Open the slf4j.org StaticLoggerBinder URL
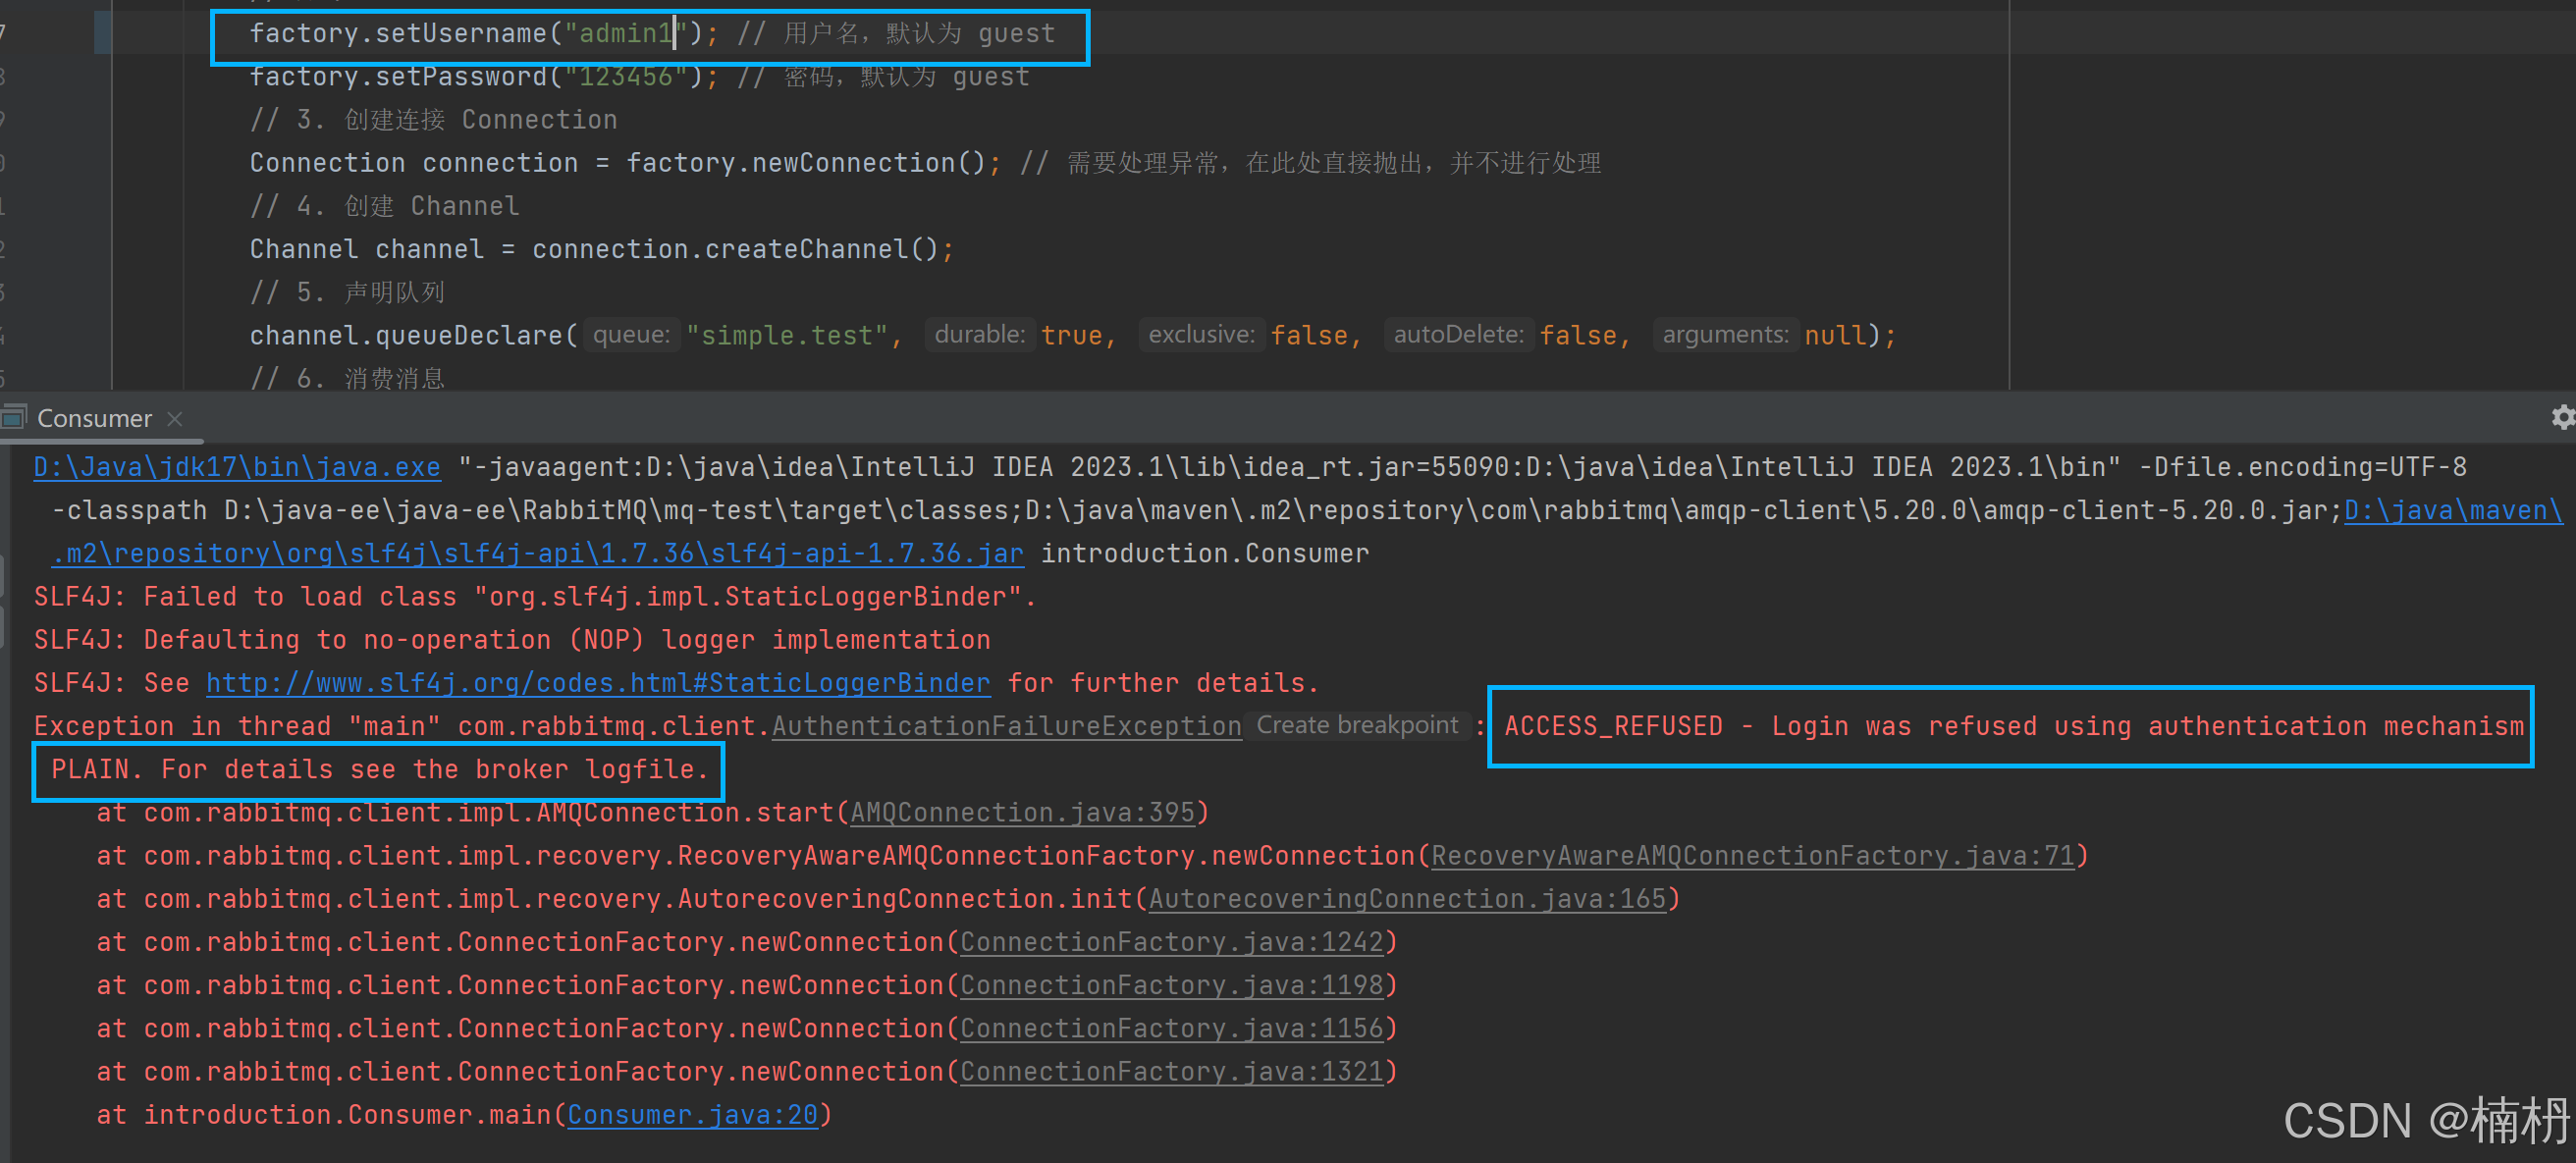The width and height of the screenshot is (2576, 1163). pos(597,683)
